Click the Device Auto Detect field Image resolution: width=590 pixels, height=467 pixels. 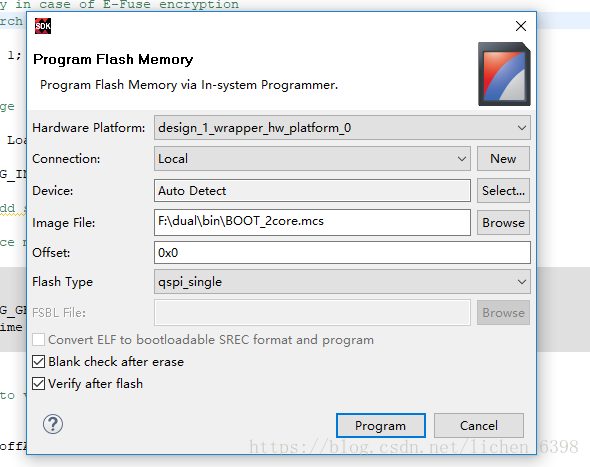coord(312,191)
